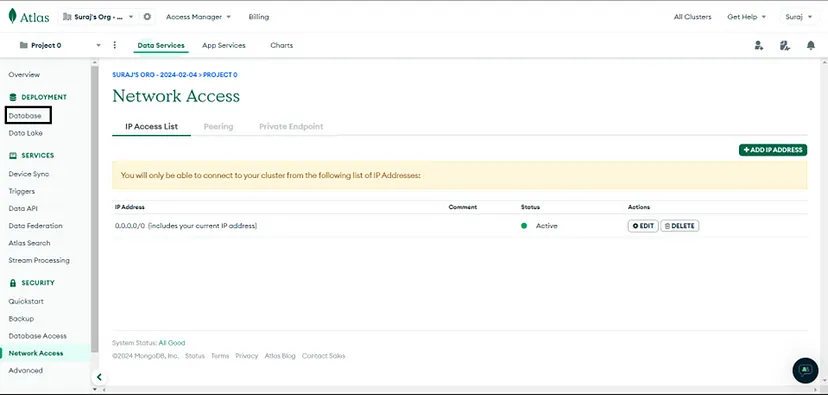The image size is (828, 395).
Task: Click the sidebar vertical scrollbar
Action: tap(95, 209)
